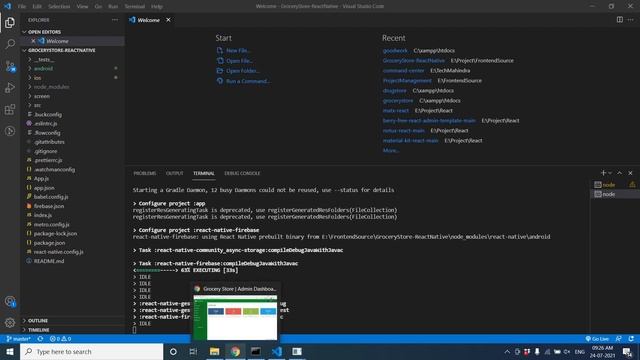Synchronize changes in status bar

(x=40, y=339)
